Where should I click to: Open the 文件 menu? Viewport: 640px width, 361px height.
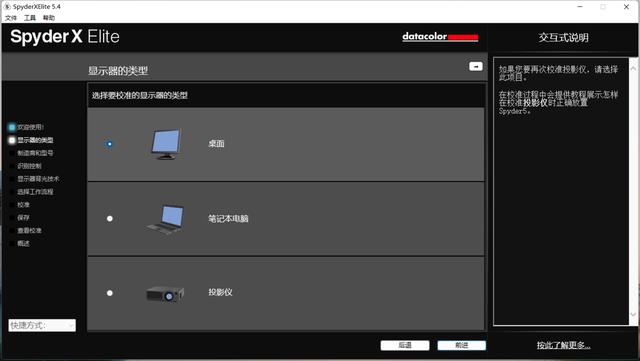point(11,18)
